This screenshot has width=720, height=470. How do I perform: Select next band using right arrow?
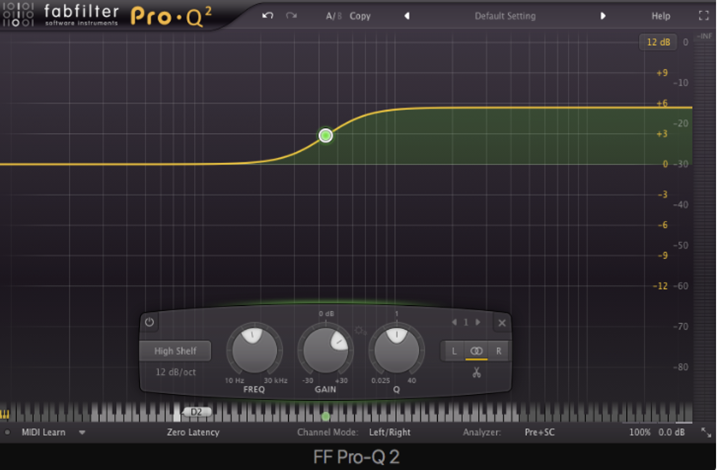point(478,322)
